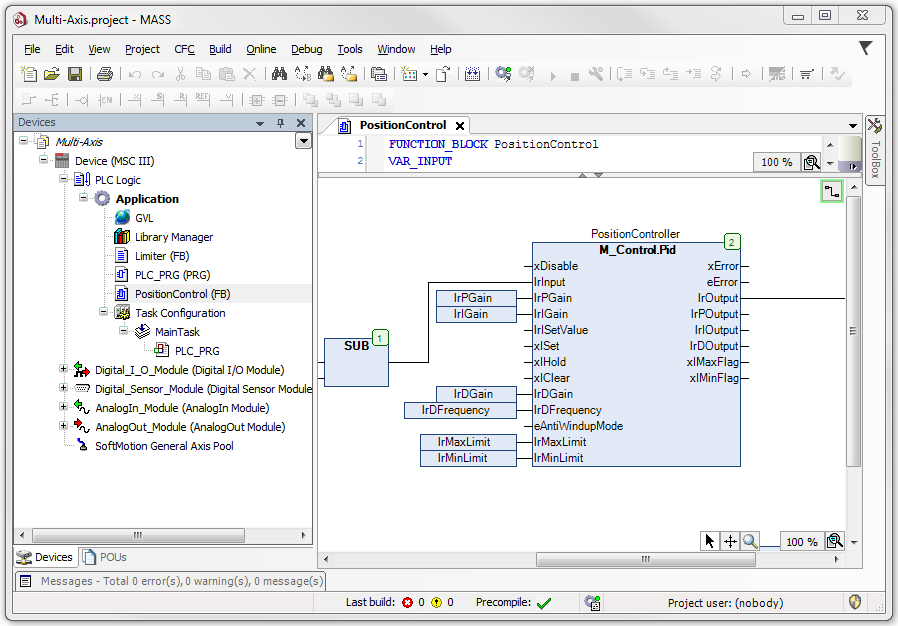Click the Save icon on the toolbar

[73, 71]
